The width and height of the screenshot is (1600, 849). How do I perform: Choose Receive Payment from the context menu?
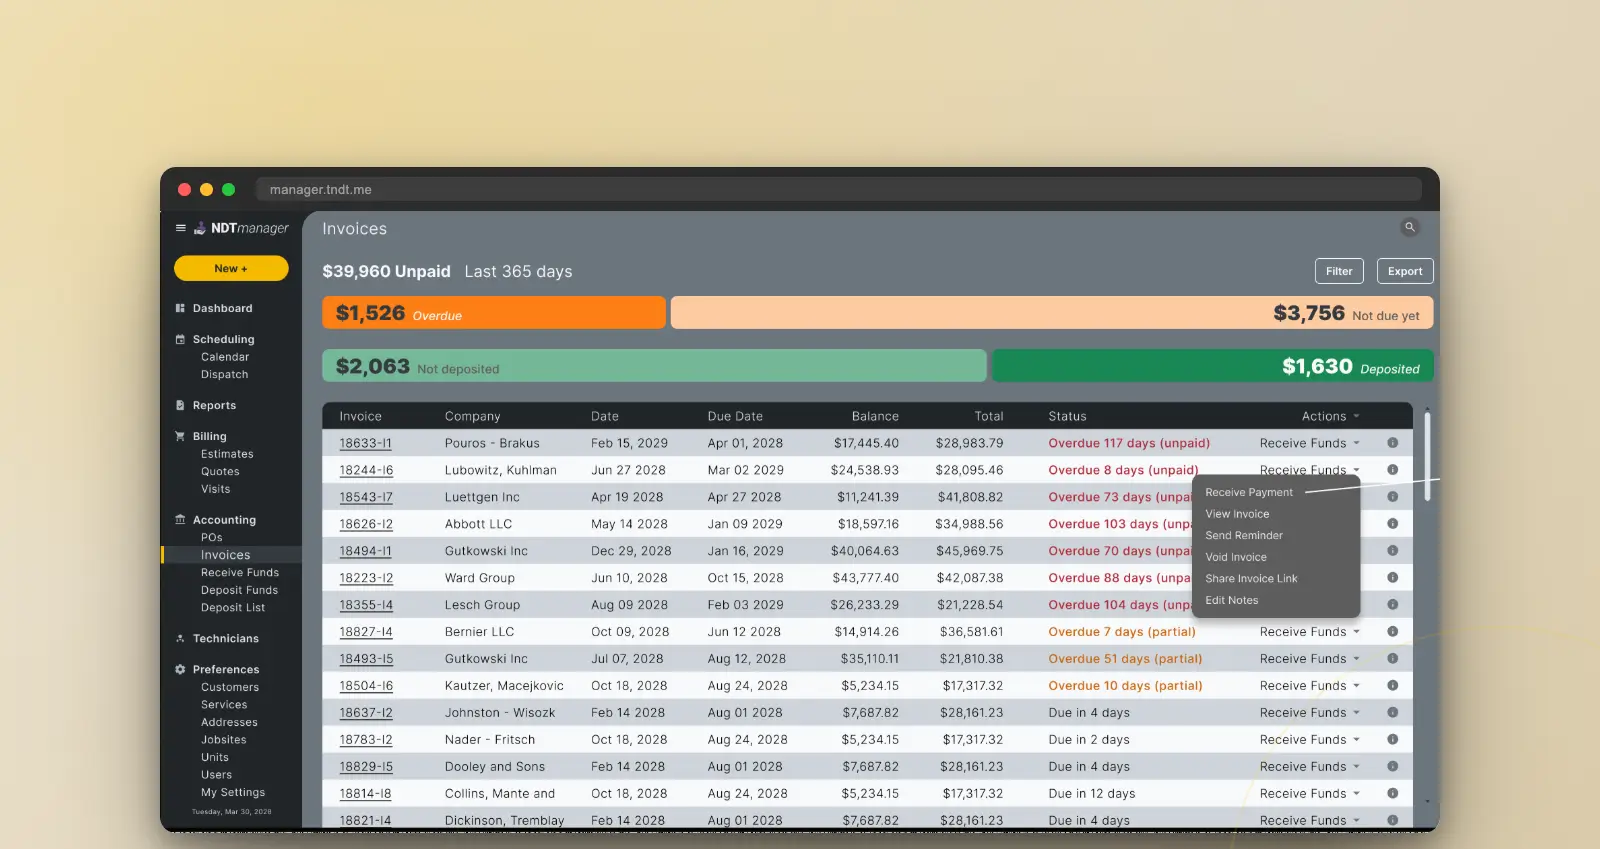point(1249,492)
